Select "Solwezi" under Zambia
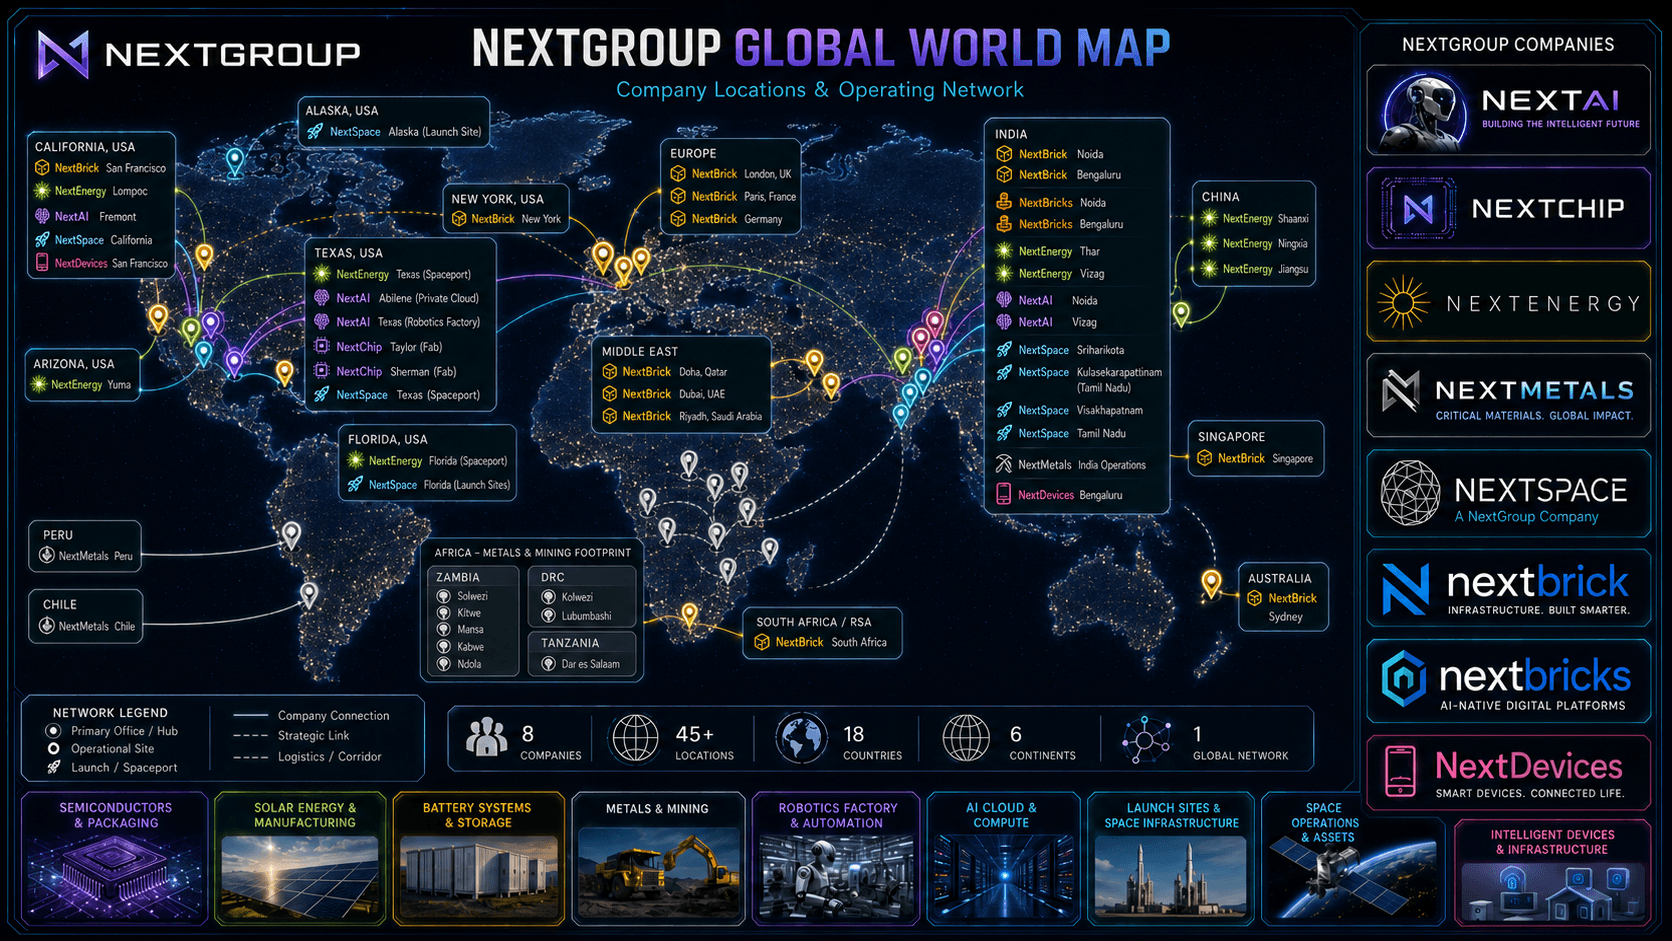1672x941 pixels. [462, 596]
